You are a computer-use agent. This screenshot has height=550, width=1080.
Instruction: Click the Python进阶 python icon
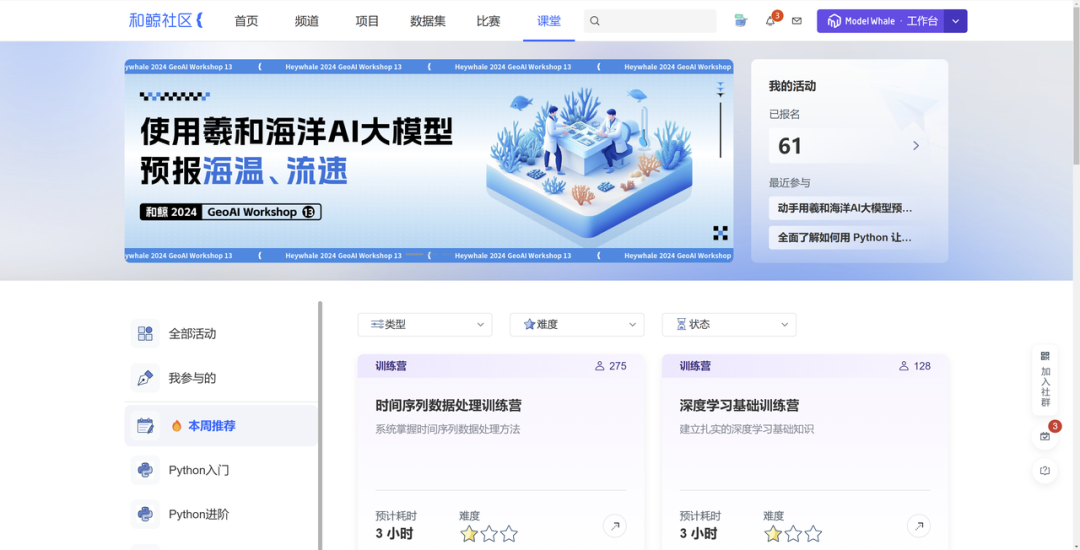coord(145,514)
